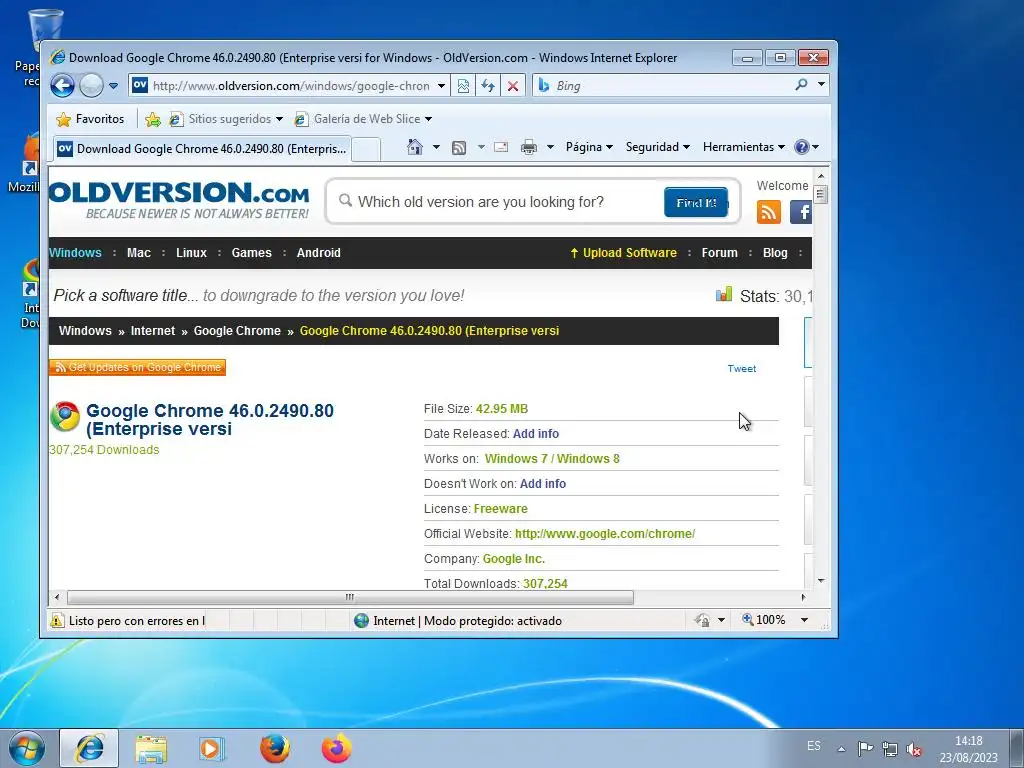This screenshot has height=768, width=1024.
Task: Open the orange RSS icon on page
Action: pos(769,212)
